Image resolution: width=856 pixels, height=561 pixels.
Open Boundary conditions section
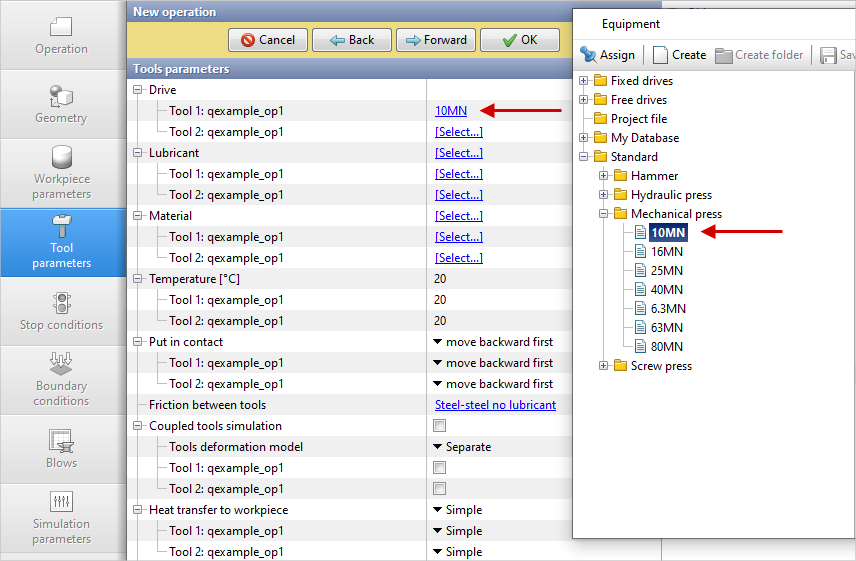coord(61,379)
